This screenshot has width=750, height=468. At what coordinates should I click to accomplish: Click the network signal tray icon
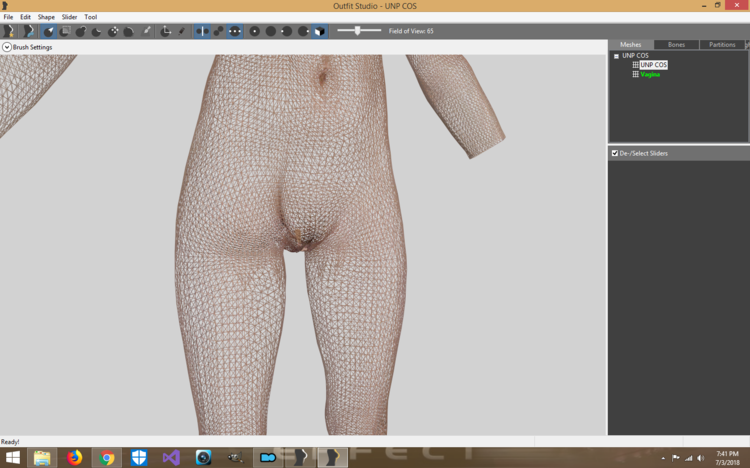pos(688,458)
